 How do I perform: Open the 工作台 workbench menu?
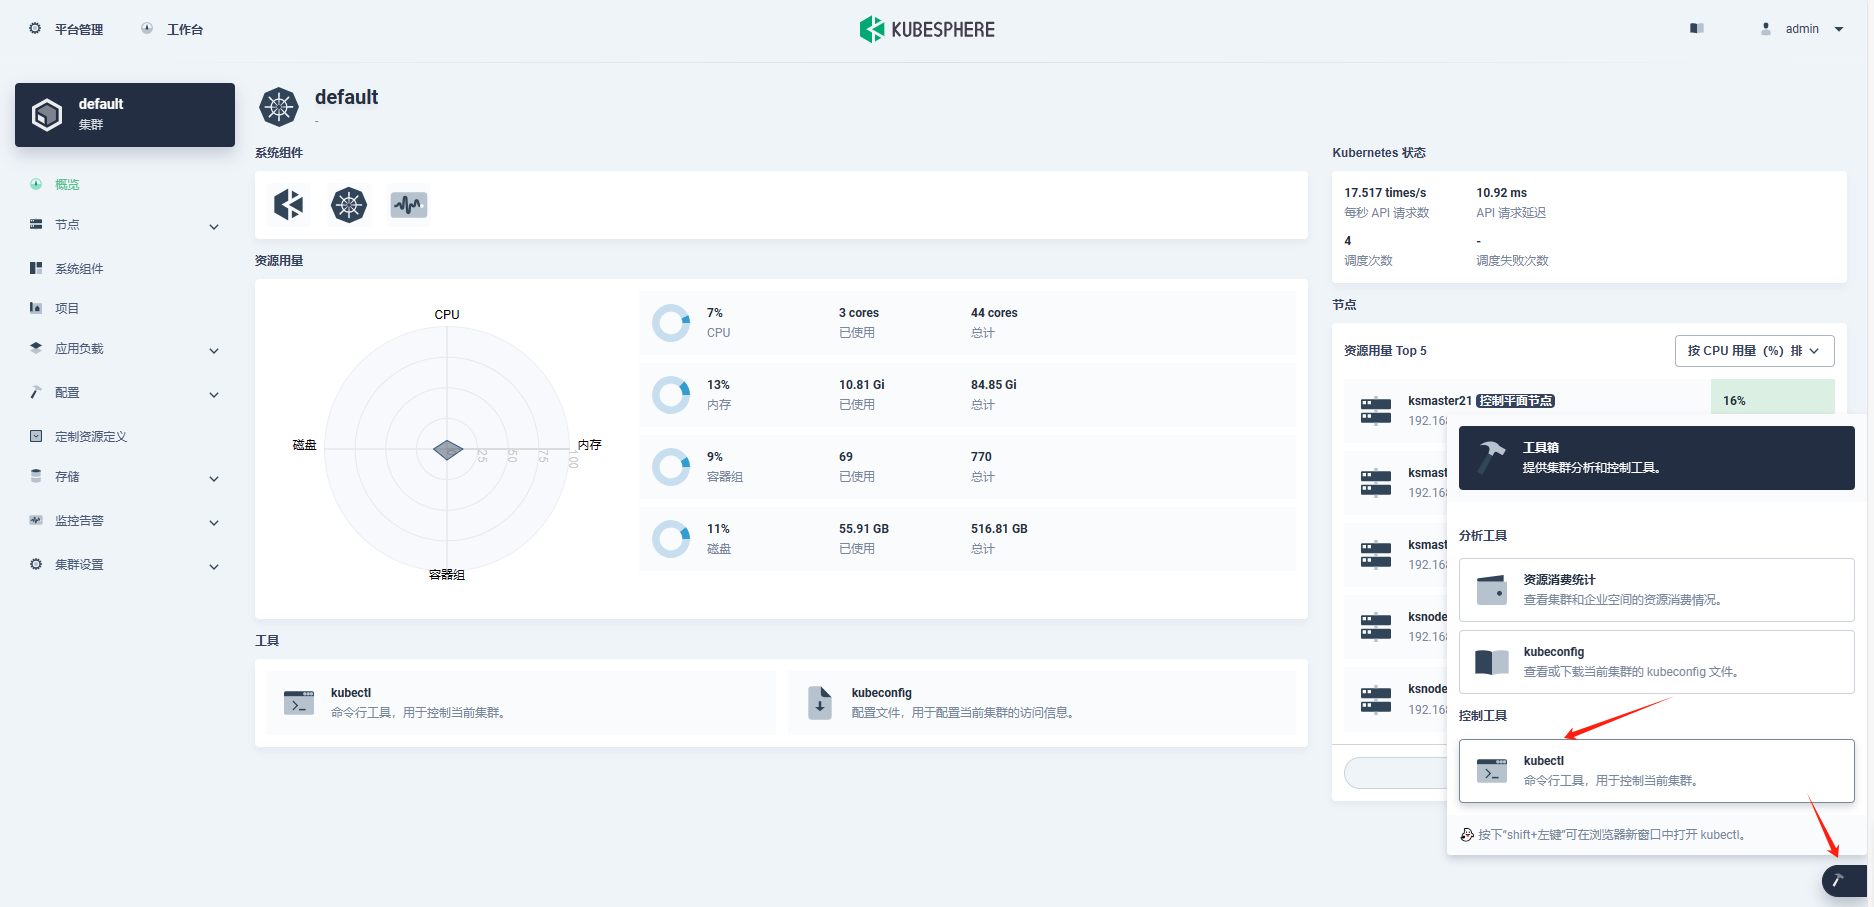tap(172, 29)
